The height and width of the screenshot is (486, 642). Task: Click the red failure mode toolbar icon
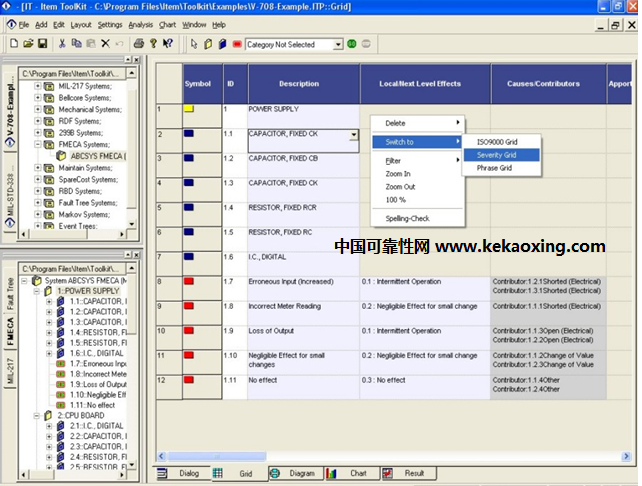[x=236, y=44]
